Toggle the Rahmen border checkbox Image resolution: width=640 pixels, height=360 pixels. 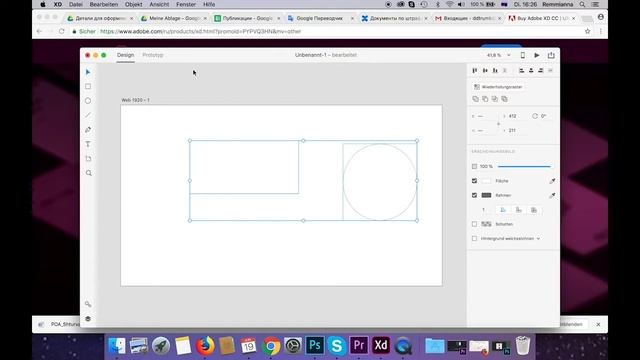(x=474, y=196)
